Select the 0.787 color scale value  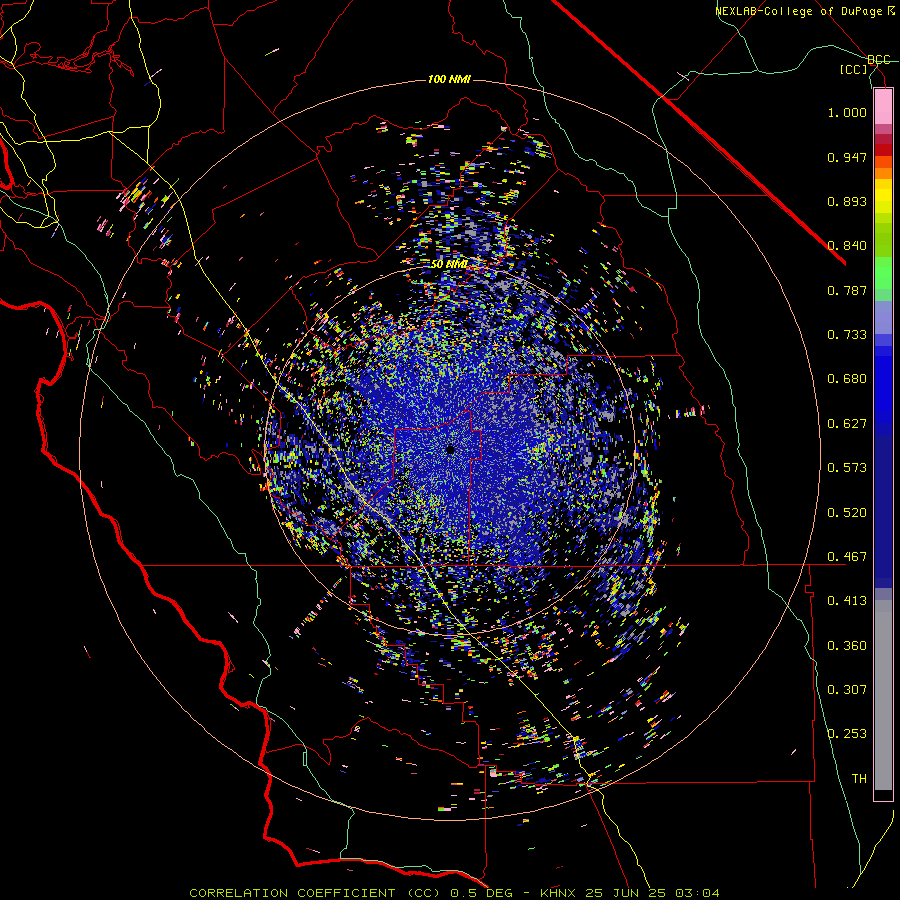pos(847,290)
